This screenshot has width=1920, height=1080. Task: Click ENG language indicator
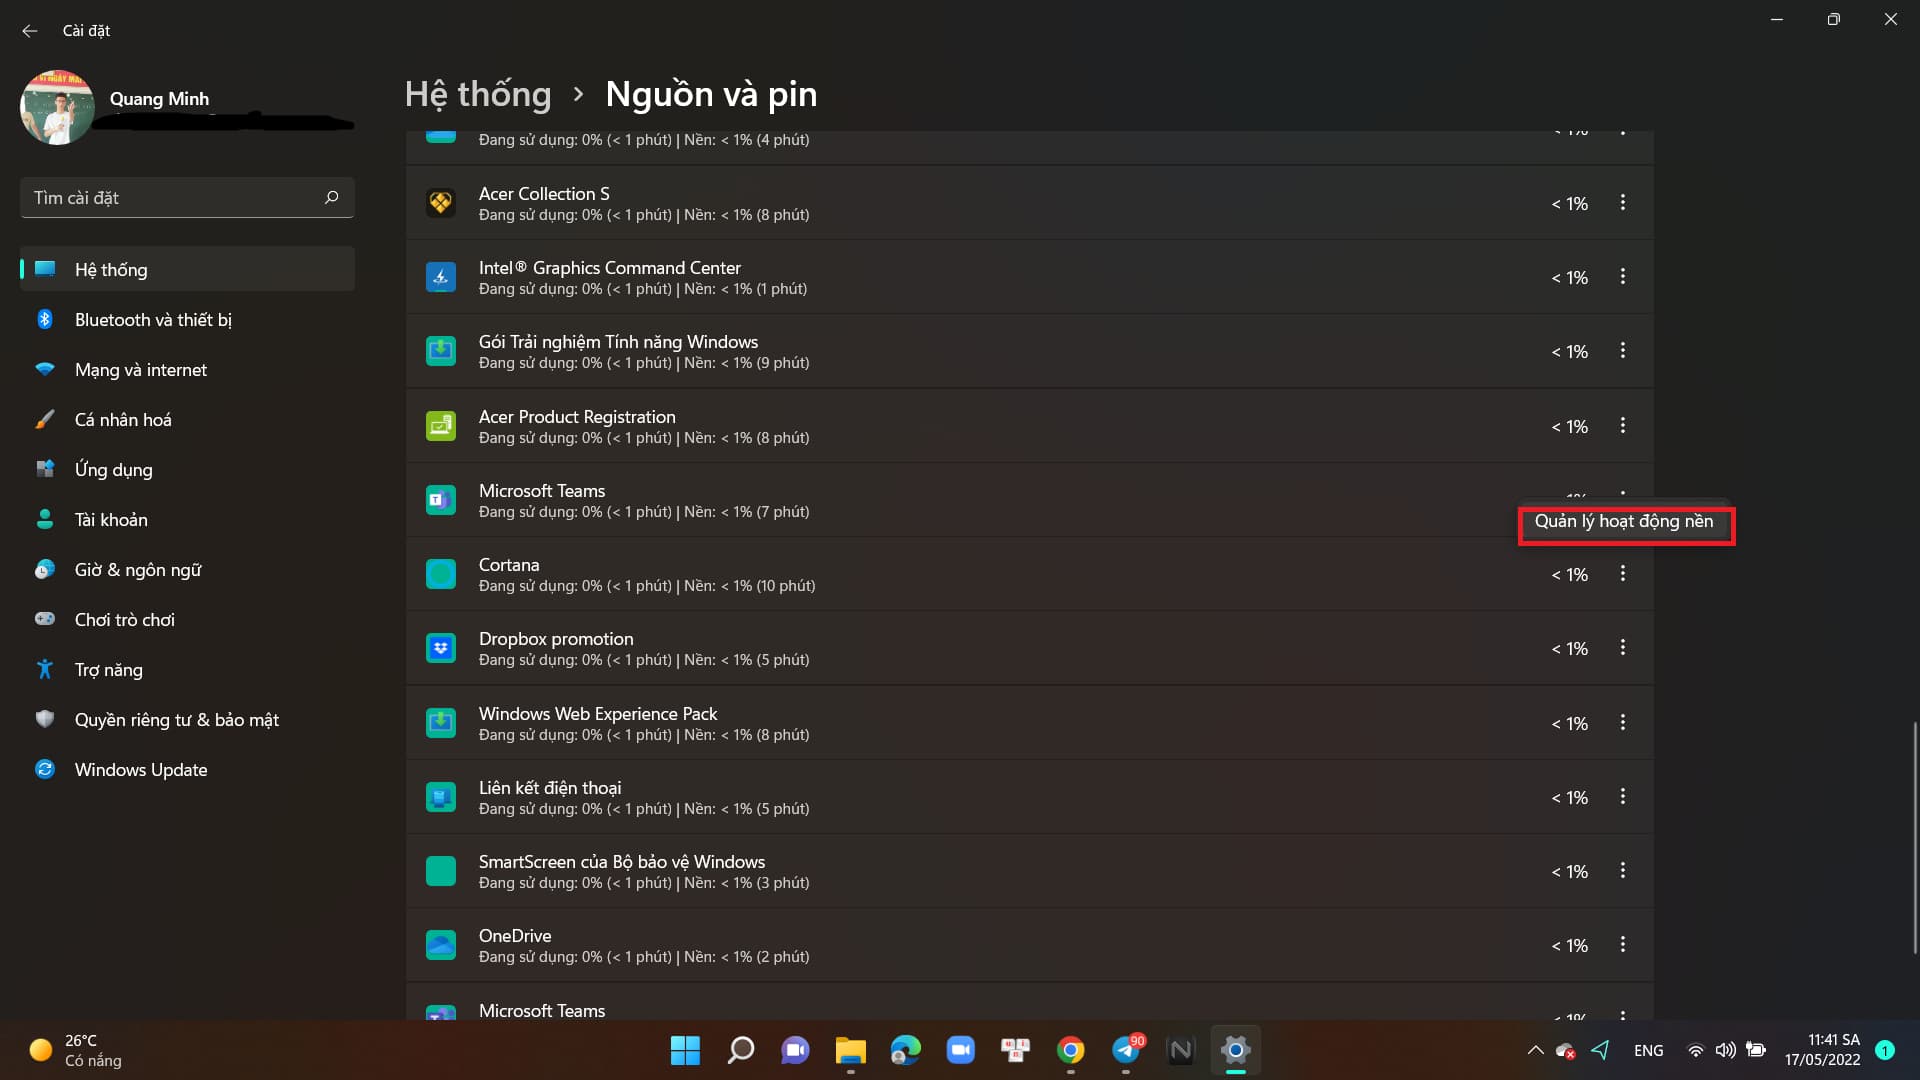1648,1050
